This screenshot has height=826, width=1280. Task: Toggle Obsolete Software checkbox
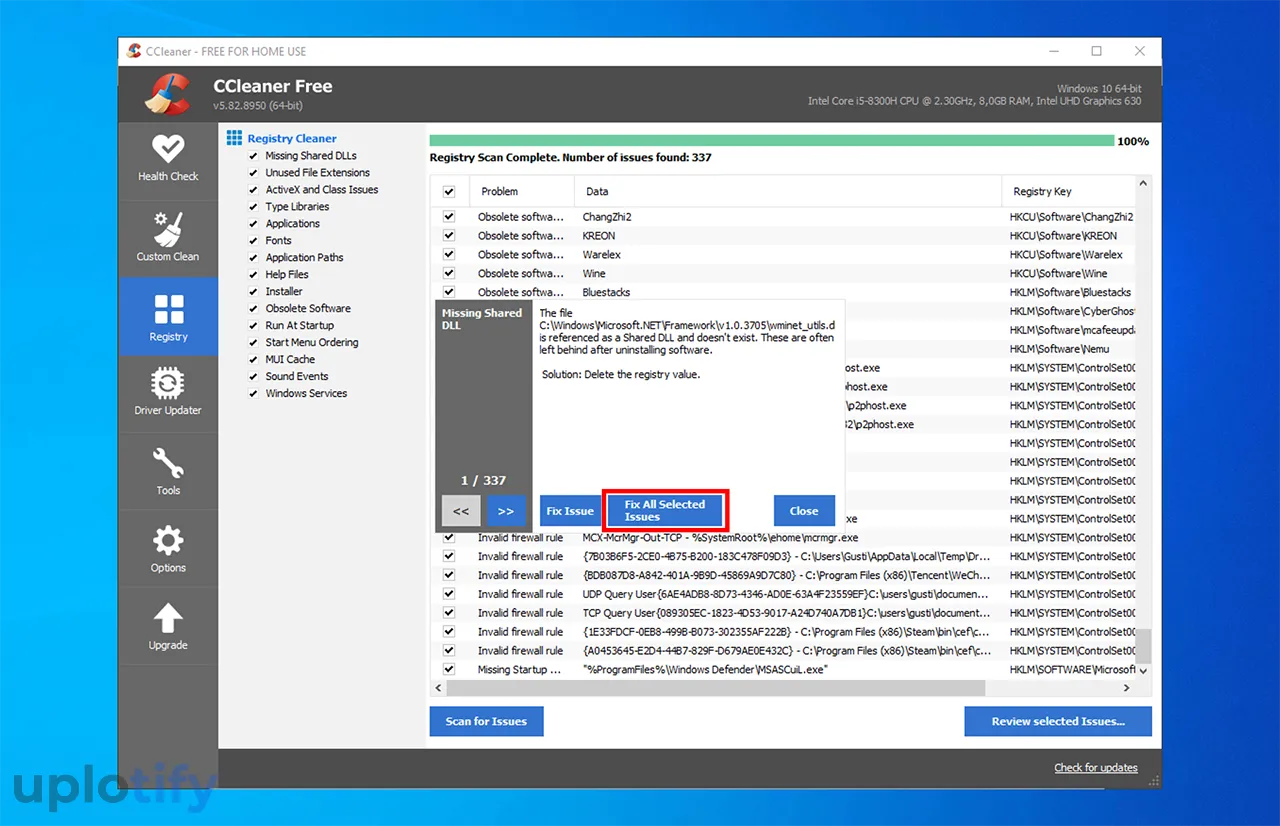253,309
